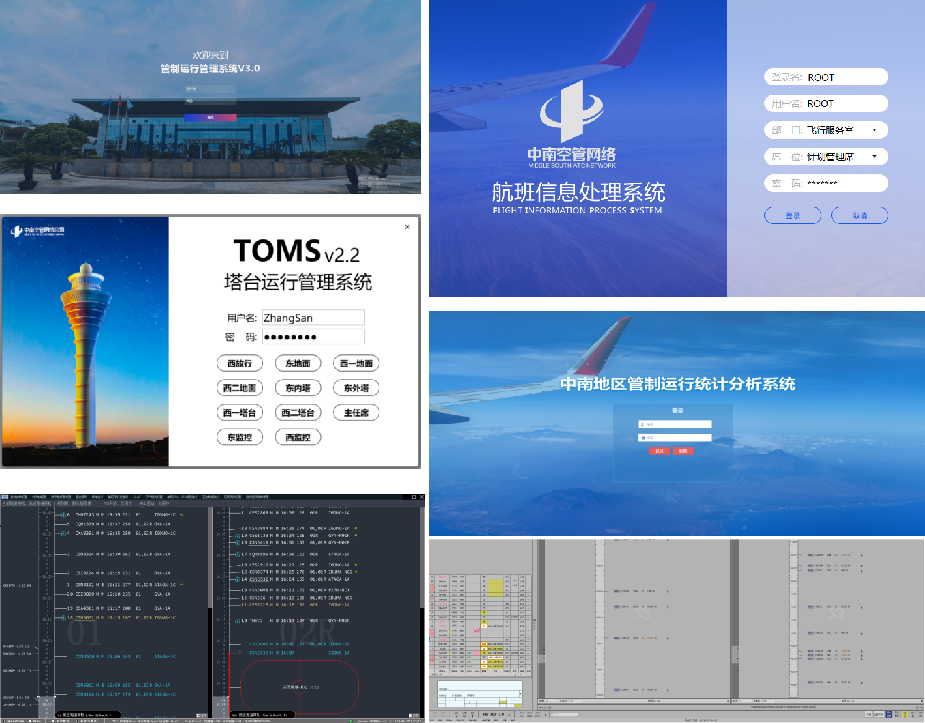Image resolution: width=925 pixels, height=723 pixels.
Task: Select the 西监控 position button
Action: (x=298, y=438)
